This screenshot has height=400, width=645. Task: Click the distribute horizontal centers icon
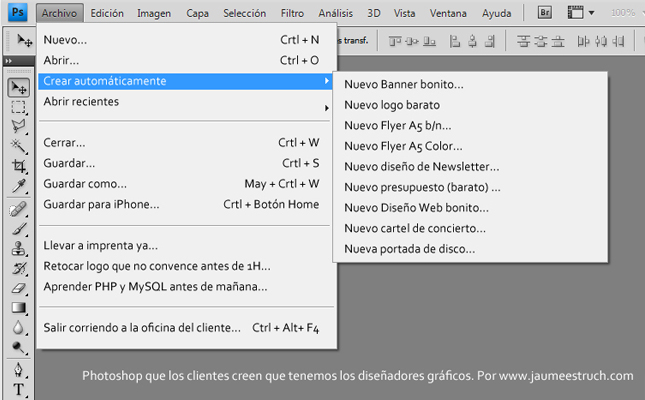(x=601, y=41)
